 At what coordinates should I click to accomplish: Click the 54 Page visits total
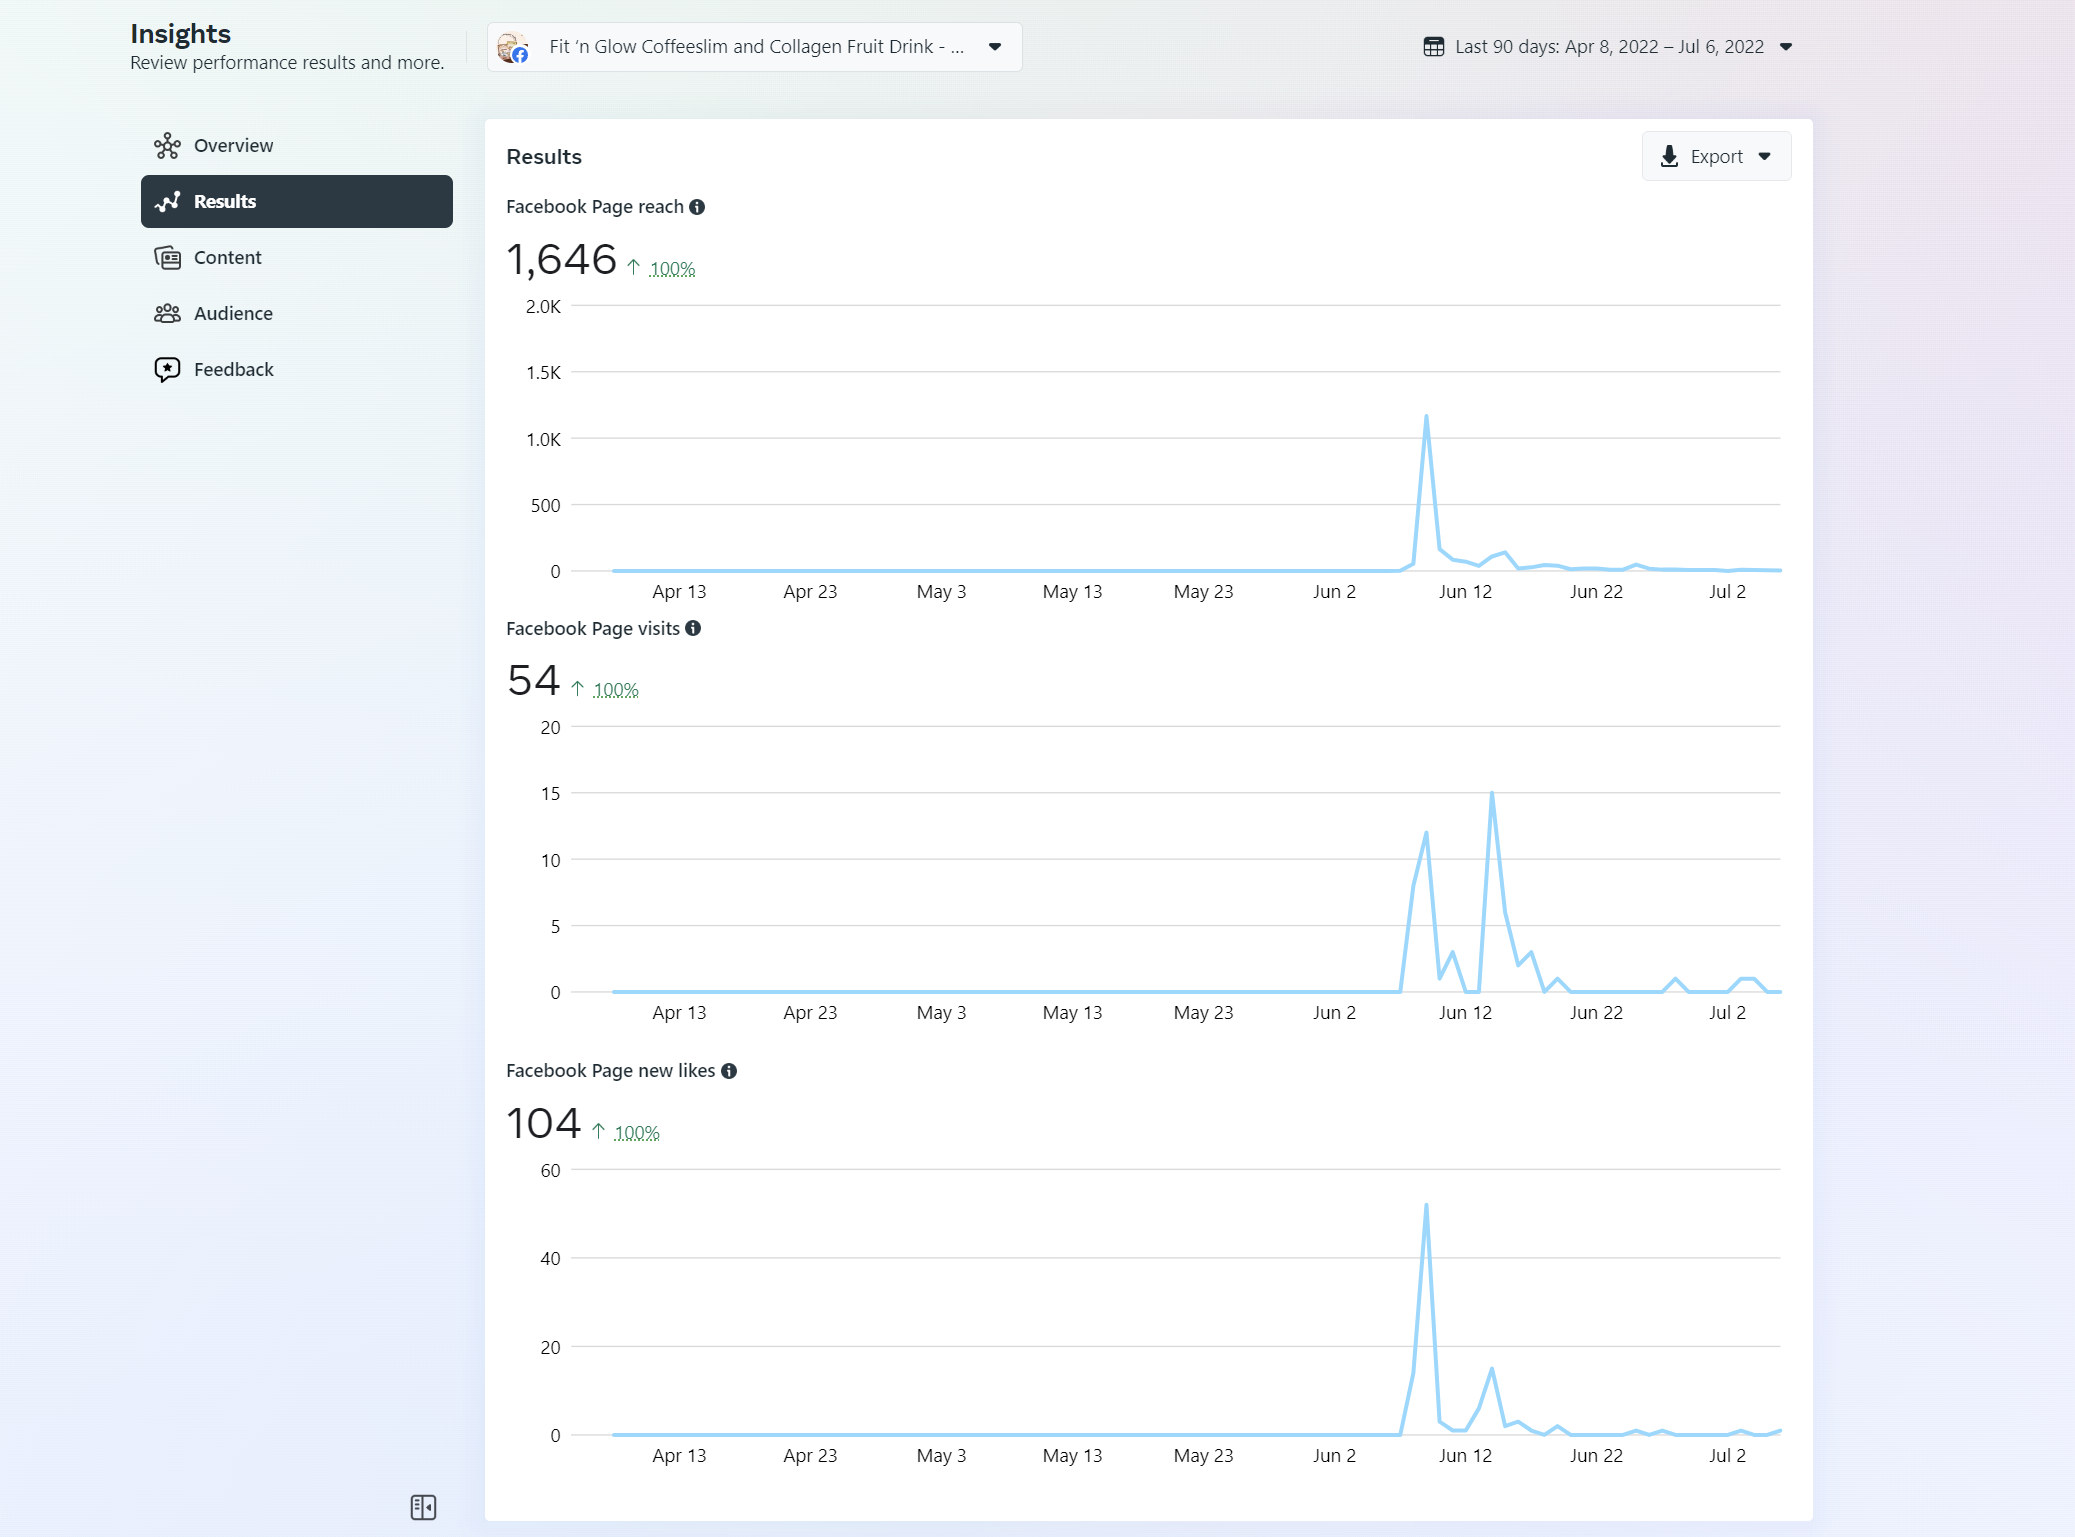click(533, 681)
